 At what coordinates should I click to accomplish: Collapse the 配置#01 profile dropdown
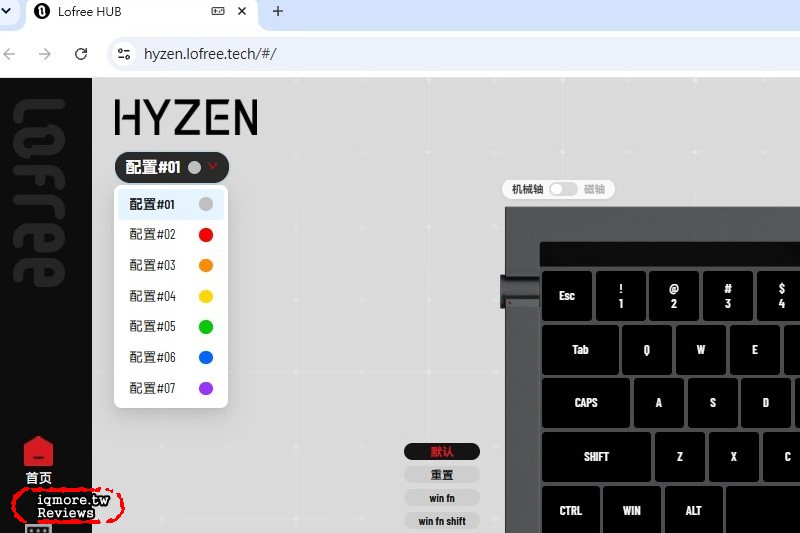coord(171,167)
